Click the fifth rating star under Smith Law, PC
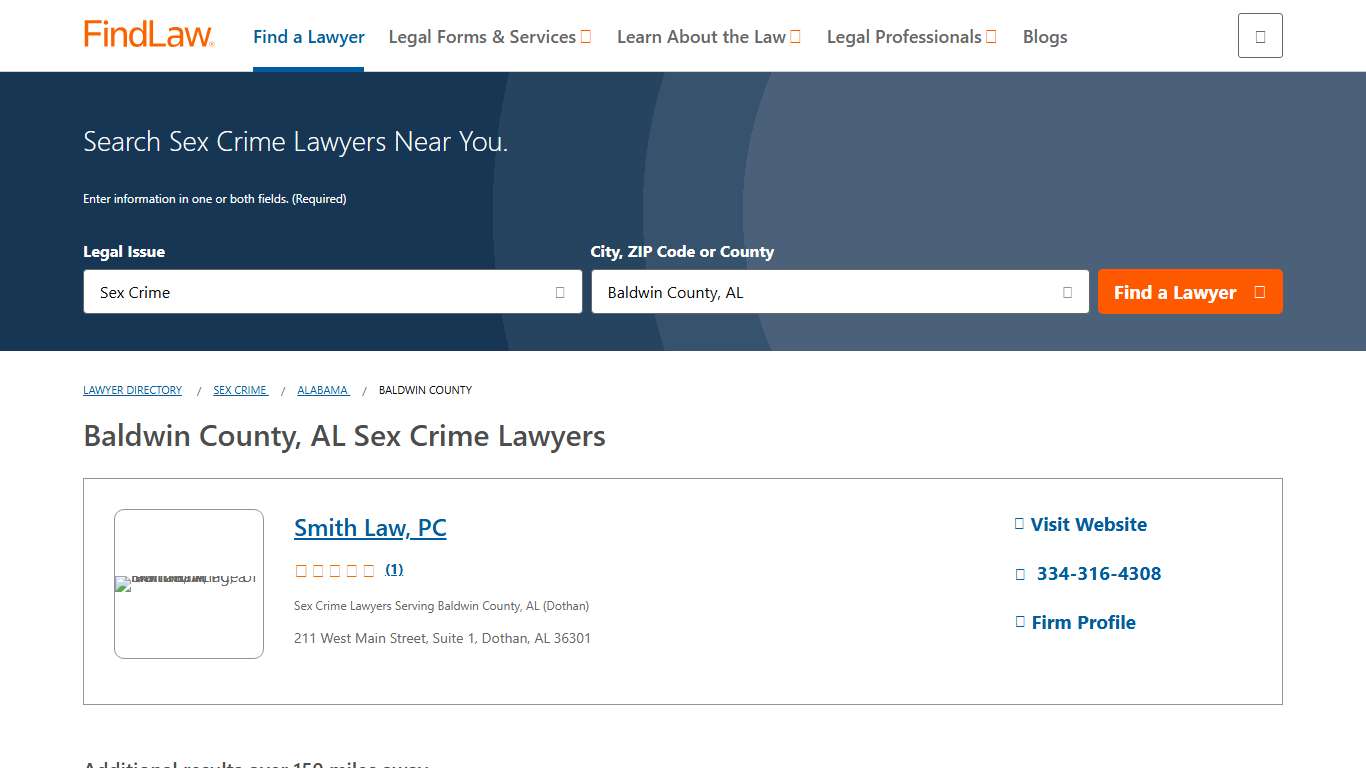This screenshot has width=1366, height=768. click(369, 569)
